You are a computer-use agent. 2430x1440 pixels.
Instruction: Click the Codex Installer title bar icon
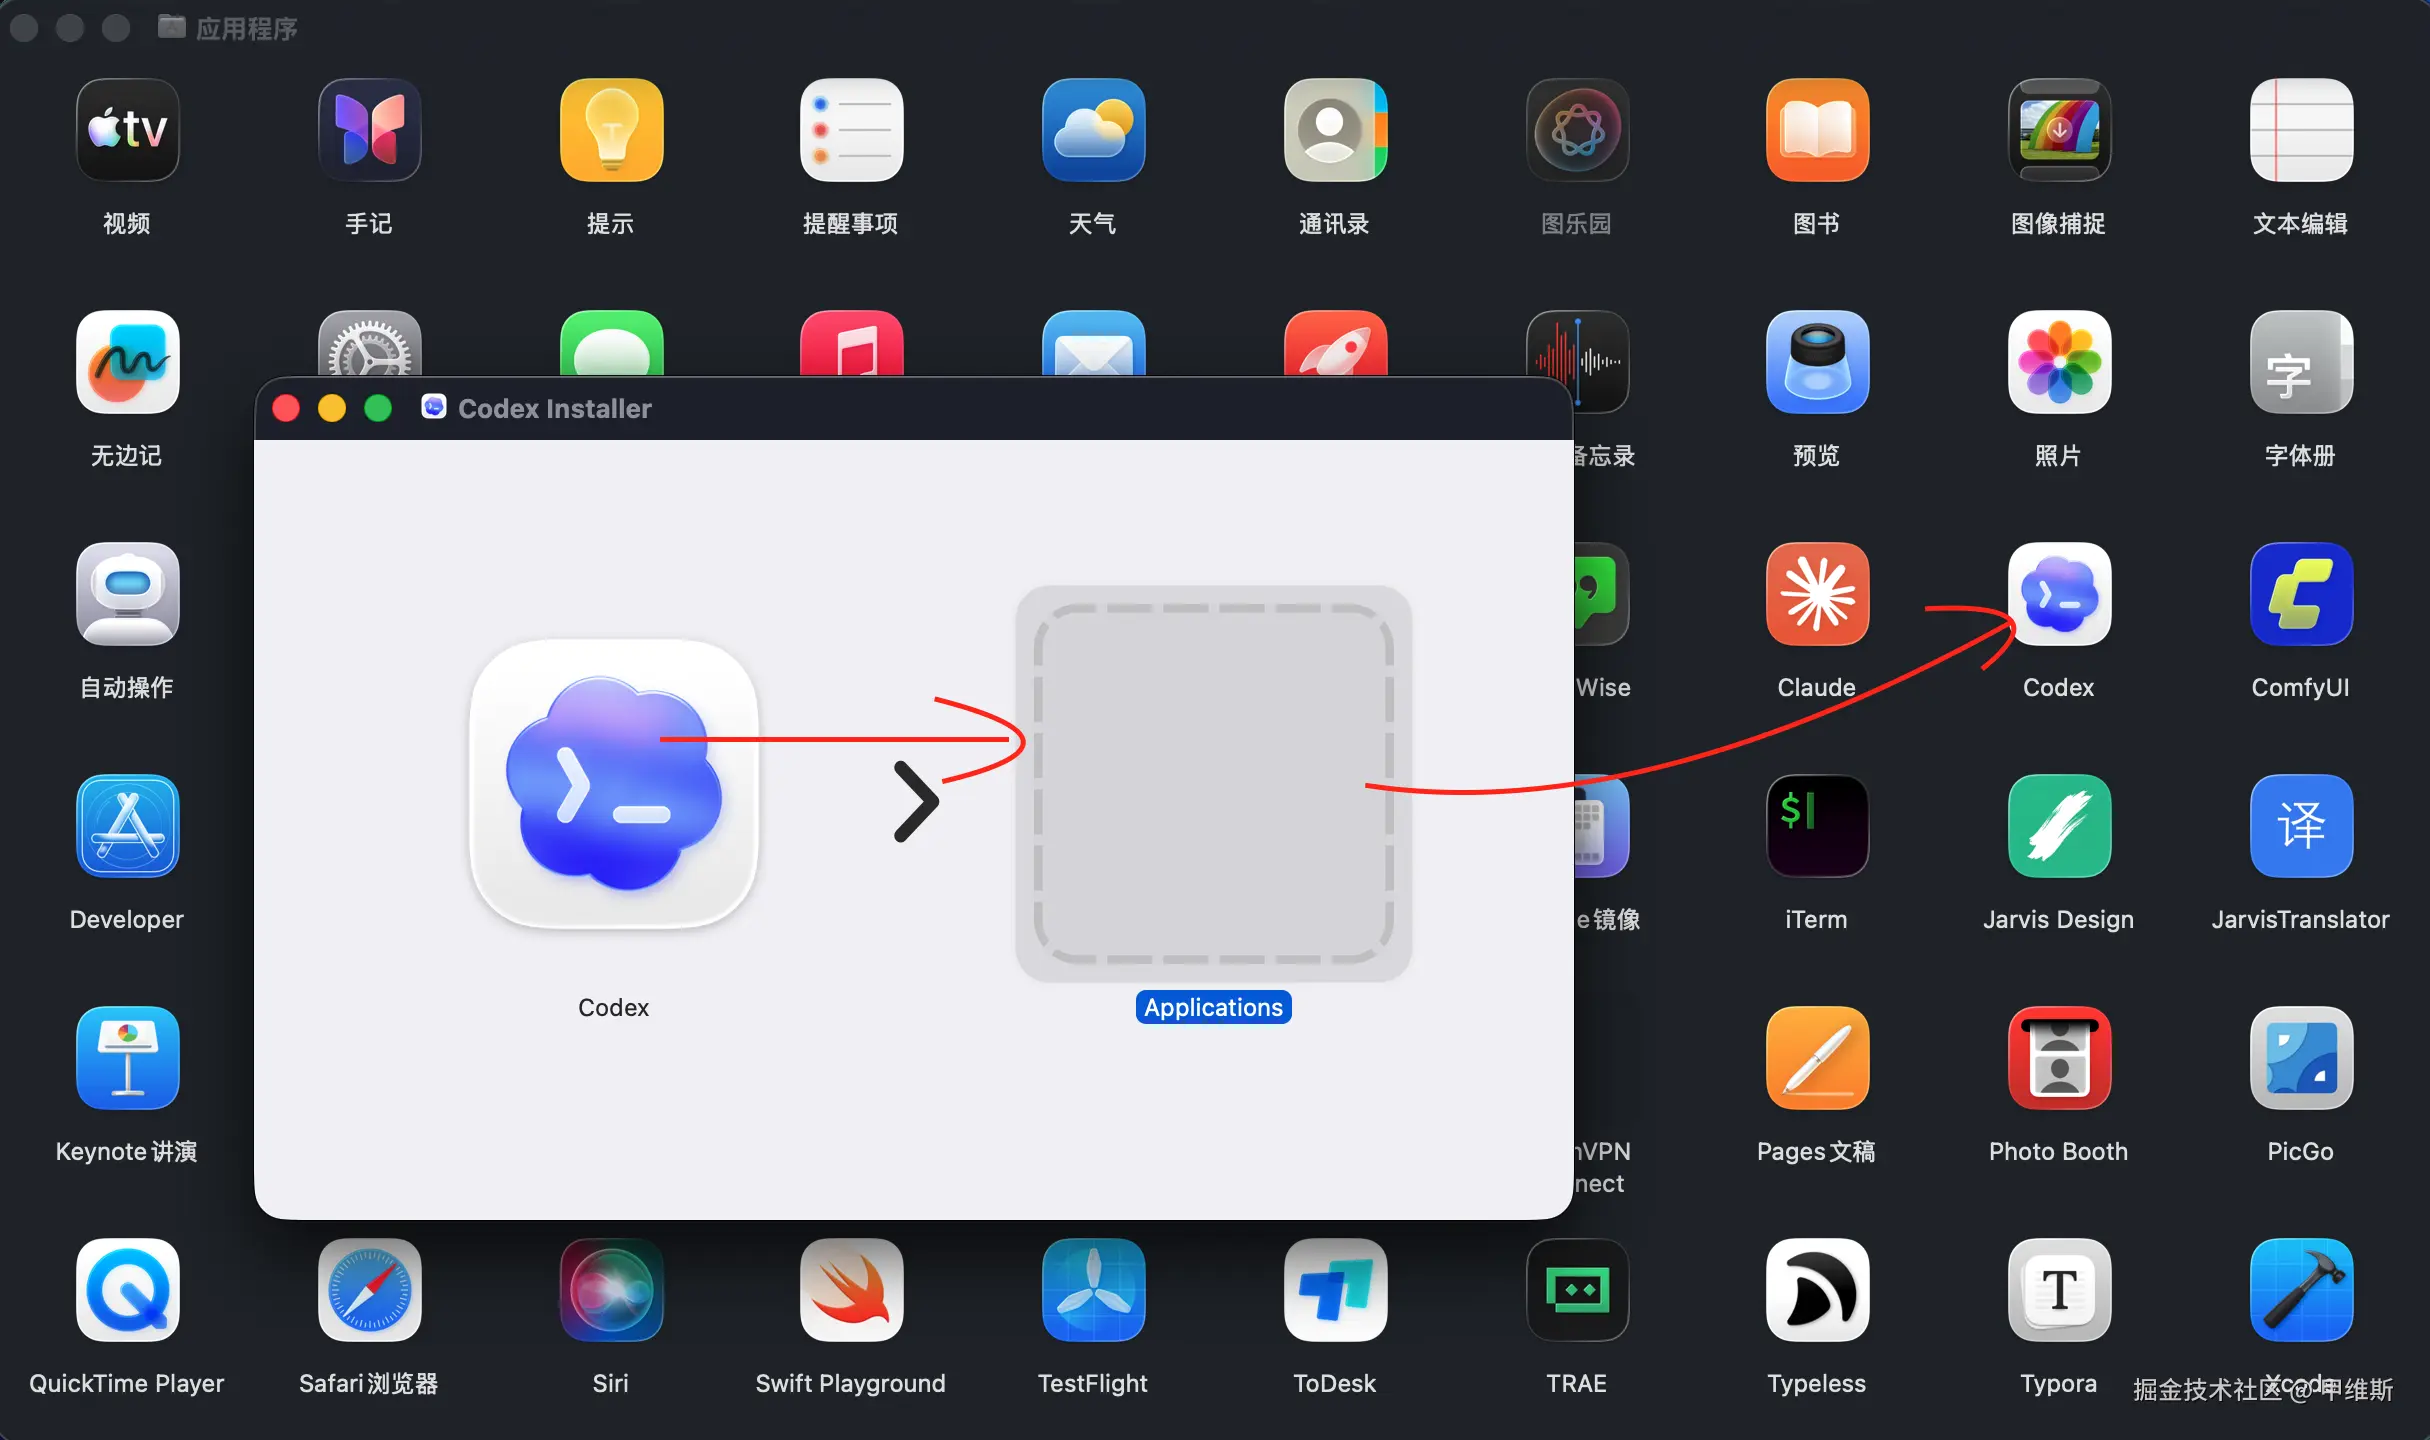(x=433, y=407)
